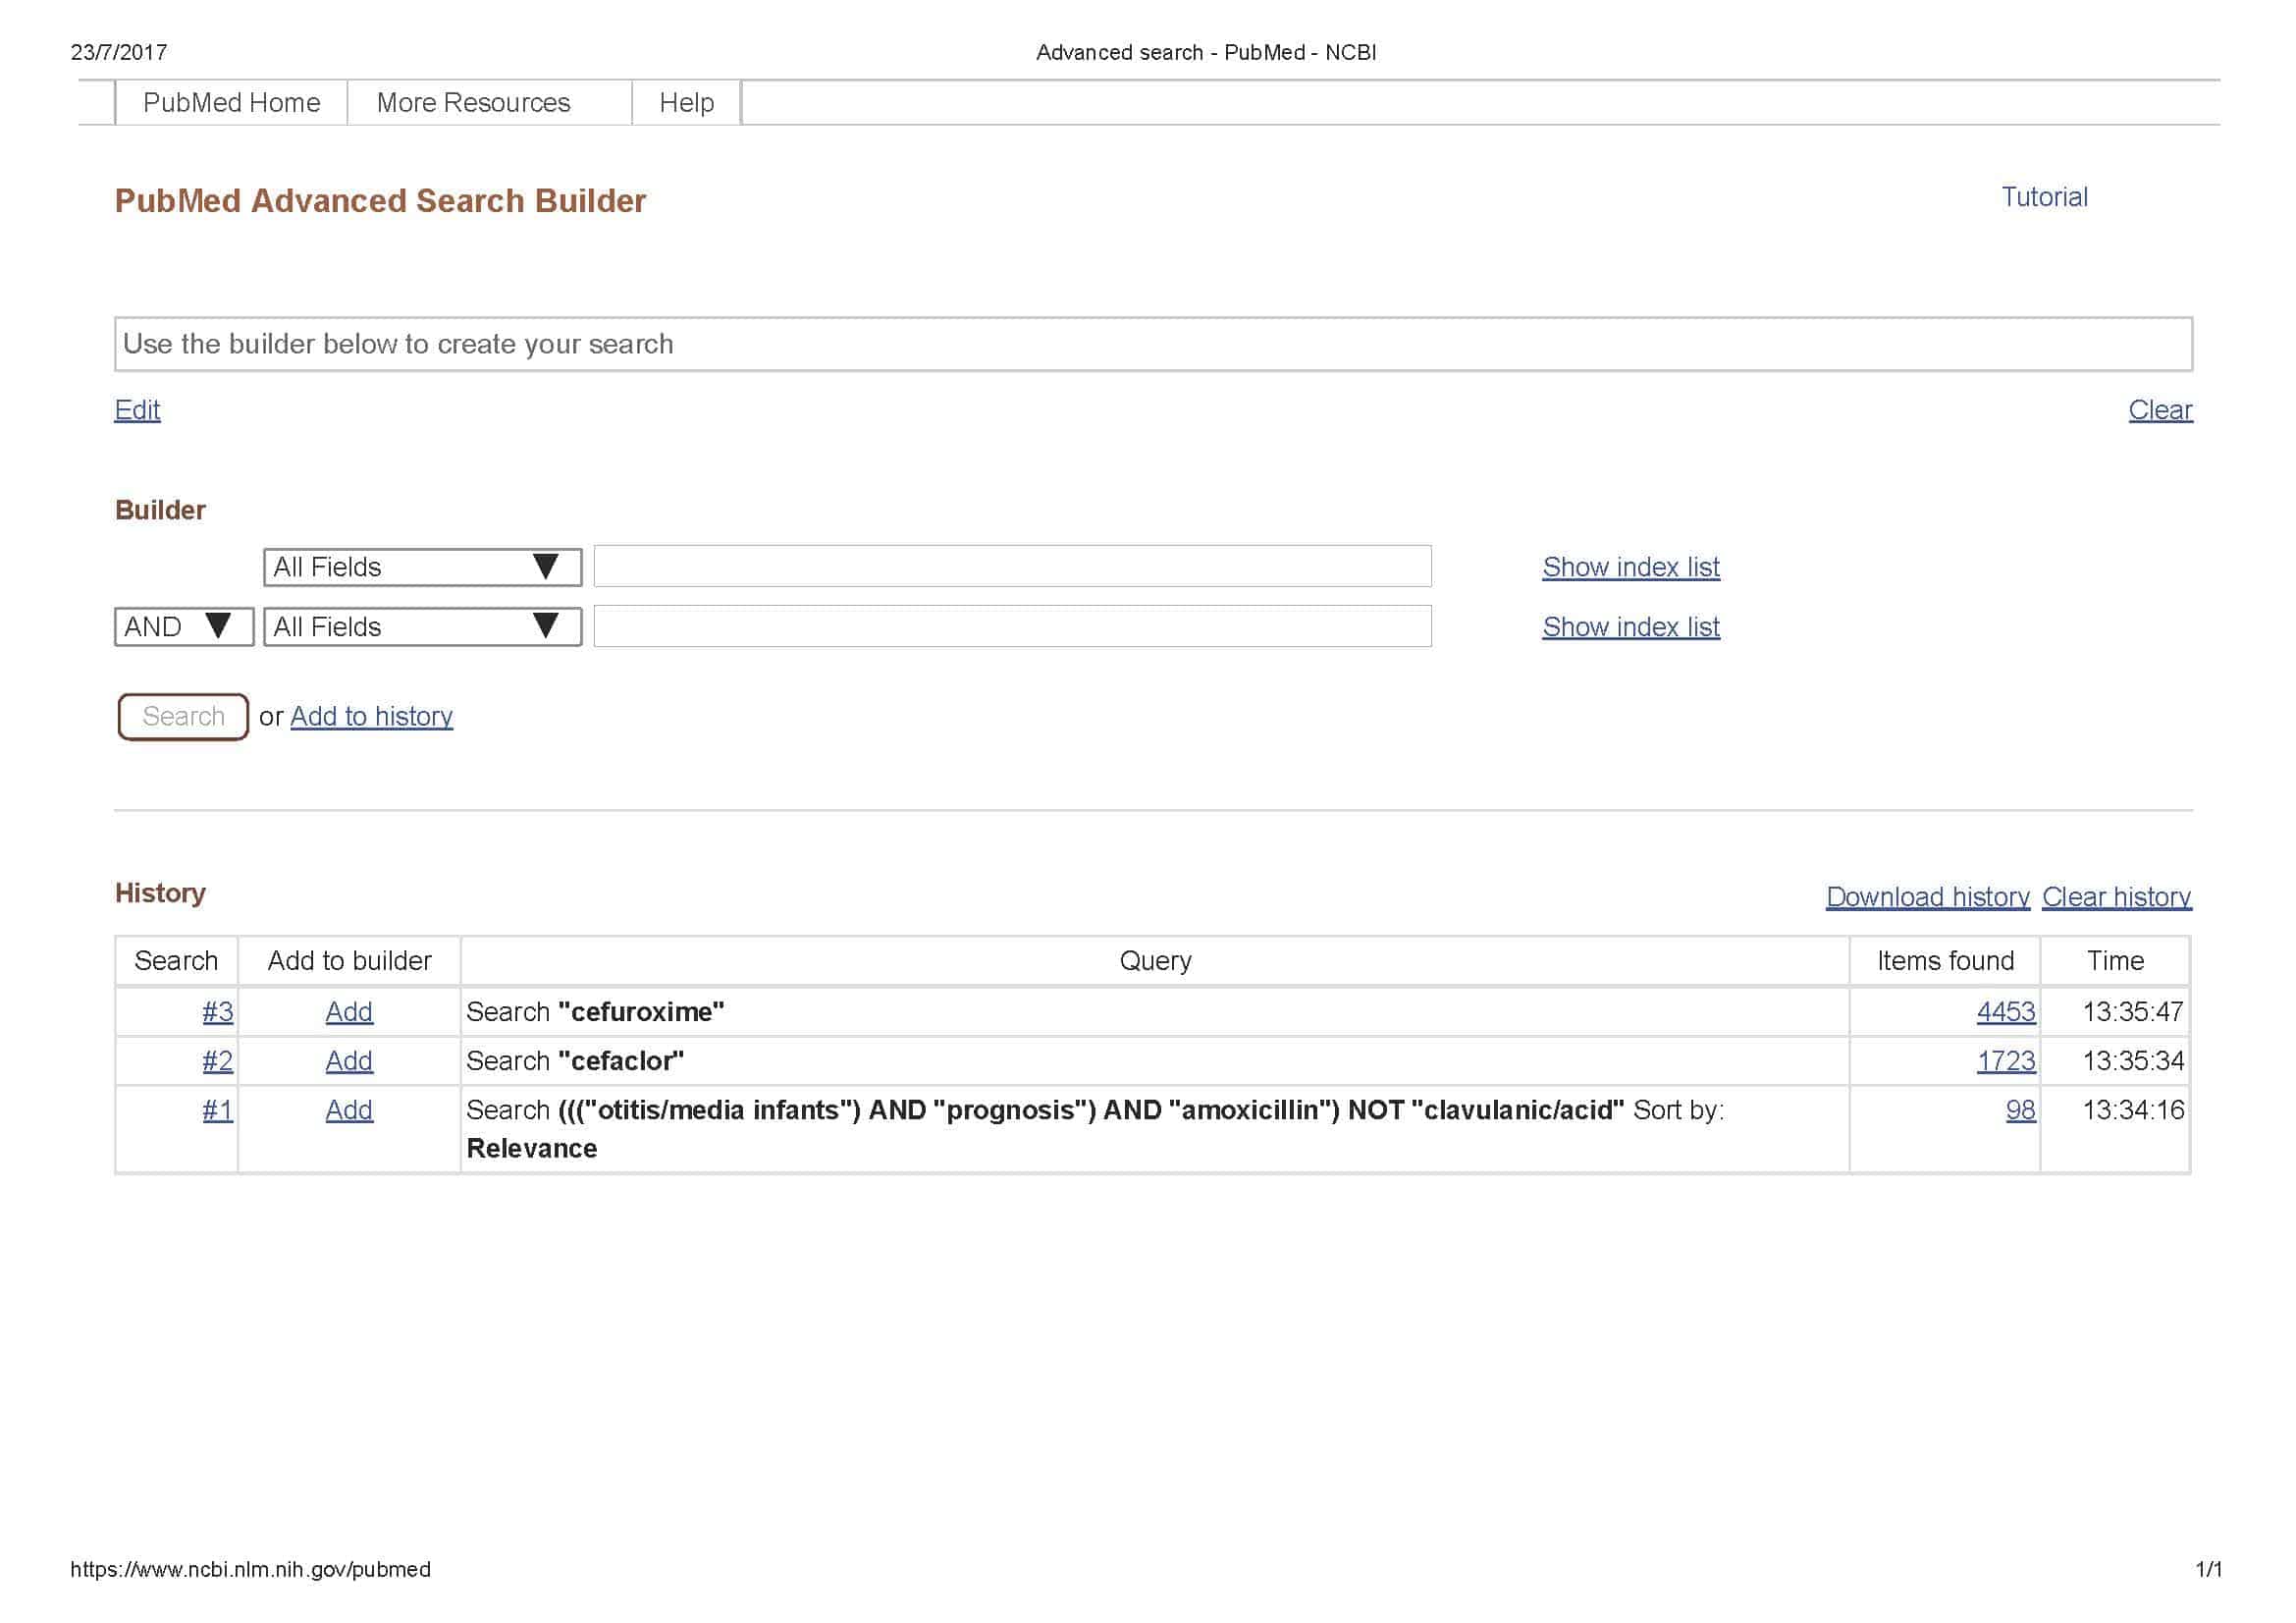Open the More Resources menu

coord(473,103)
